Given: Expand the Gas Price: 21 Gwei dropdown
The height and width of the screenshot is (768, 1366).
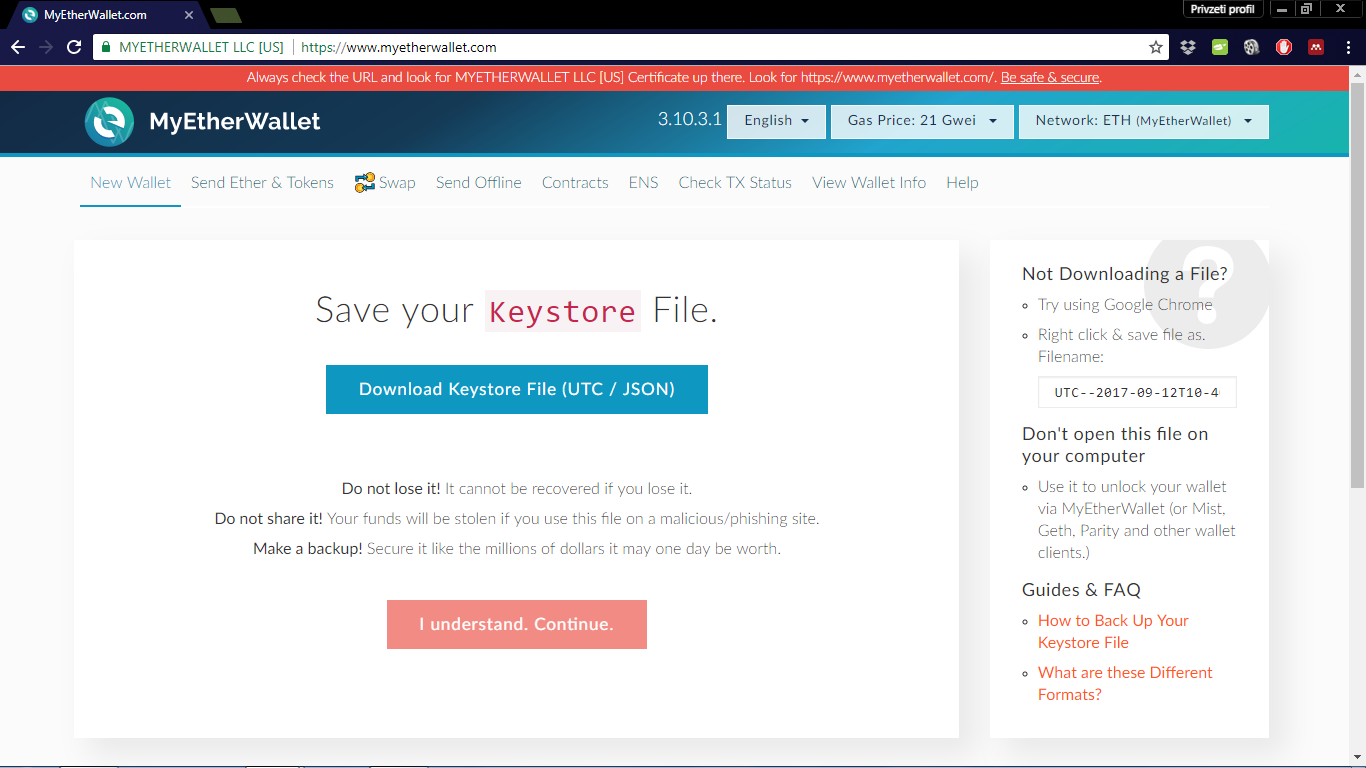Looking at the screenshot, I should coord(922,121).
